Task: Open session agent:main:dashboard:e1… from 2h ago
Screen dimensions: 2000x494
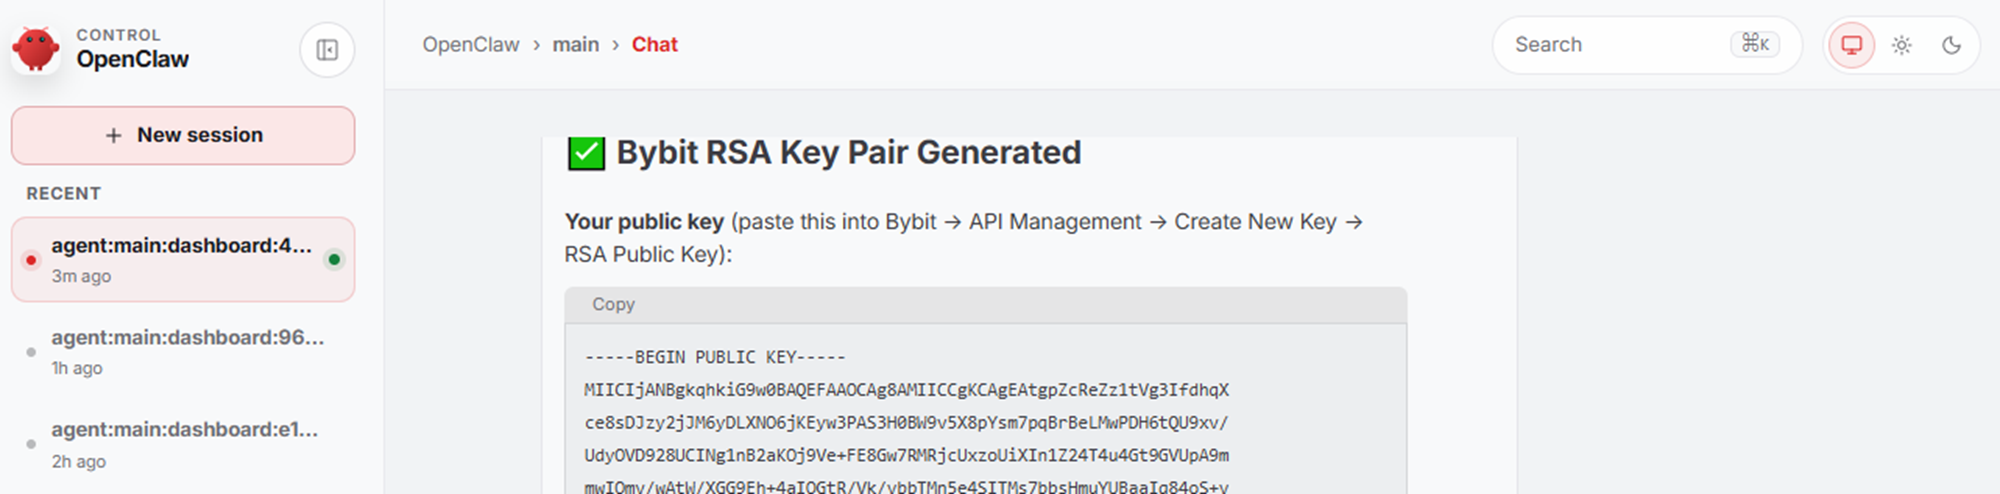Action: pos(183,444)
